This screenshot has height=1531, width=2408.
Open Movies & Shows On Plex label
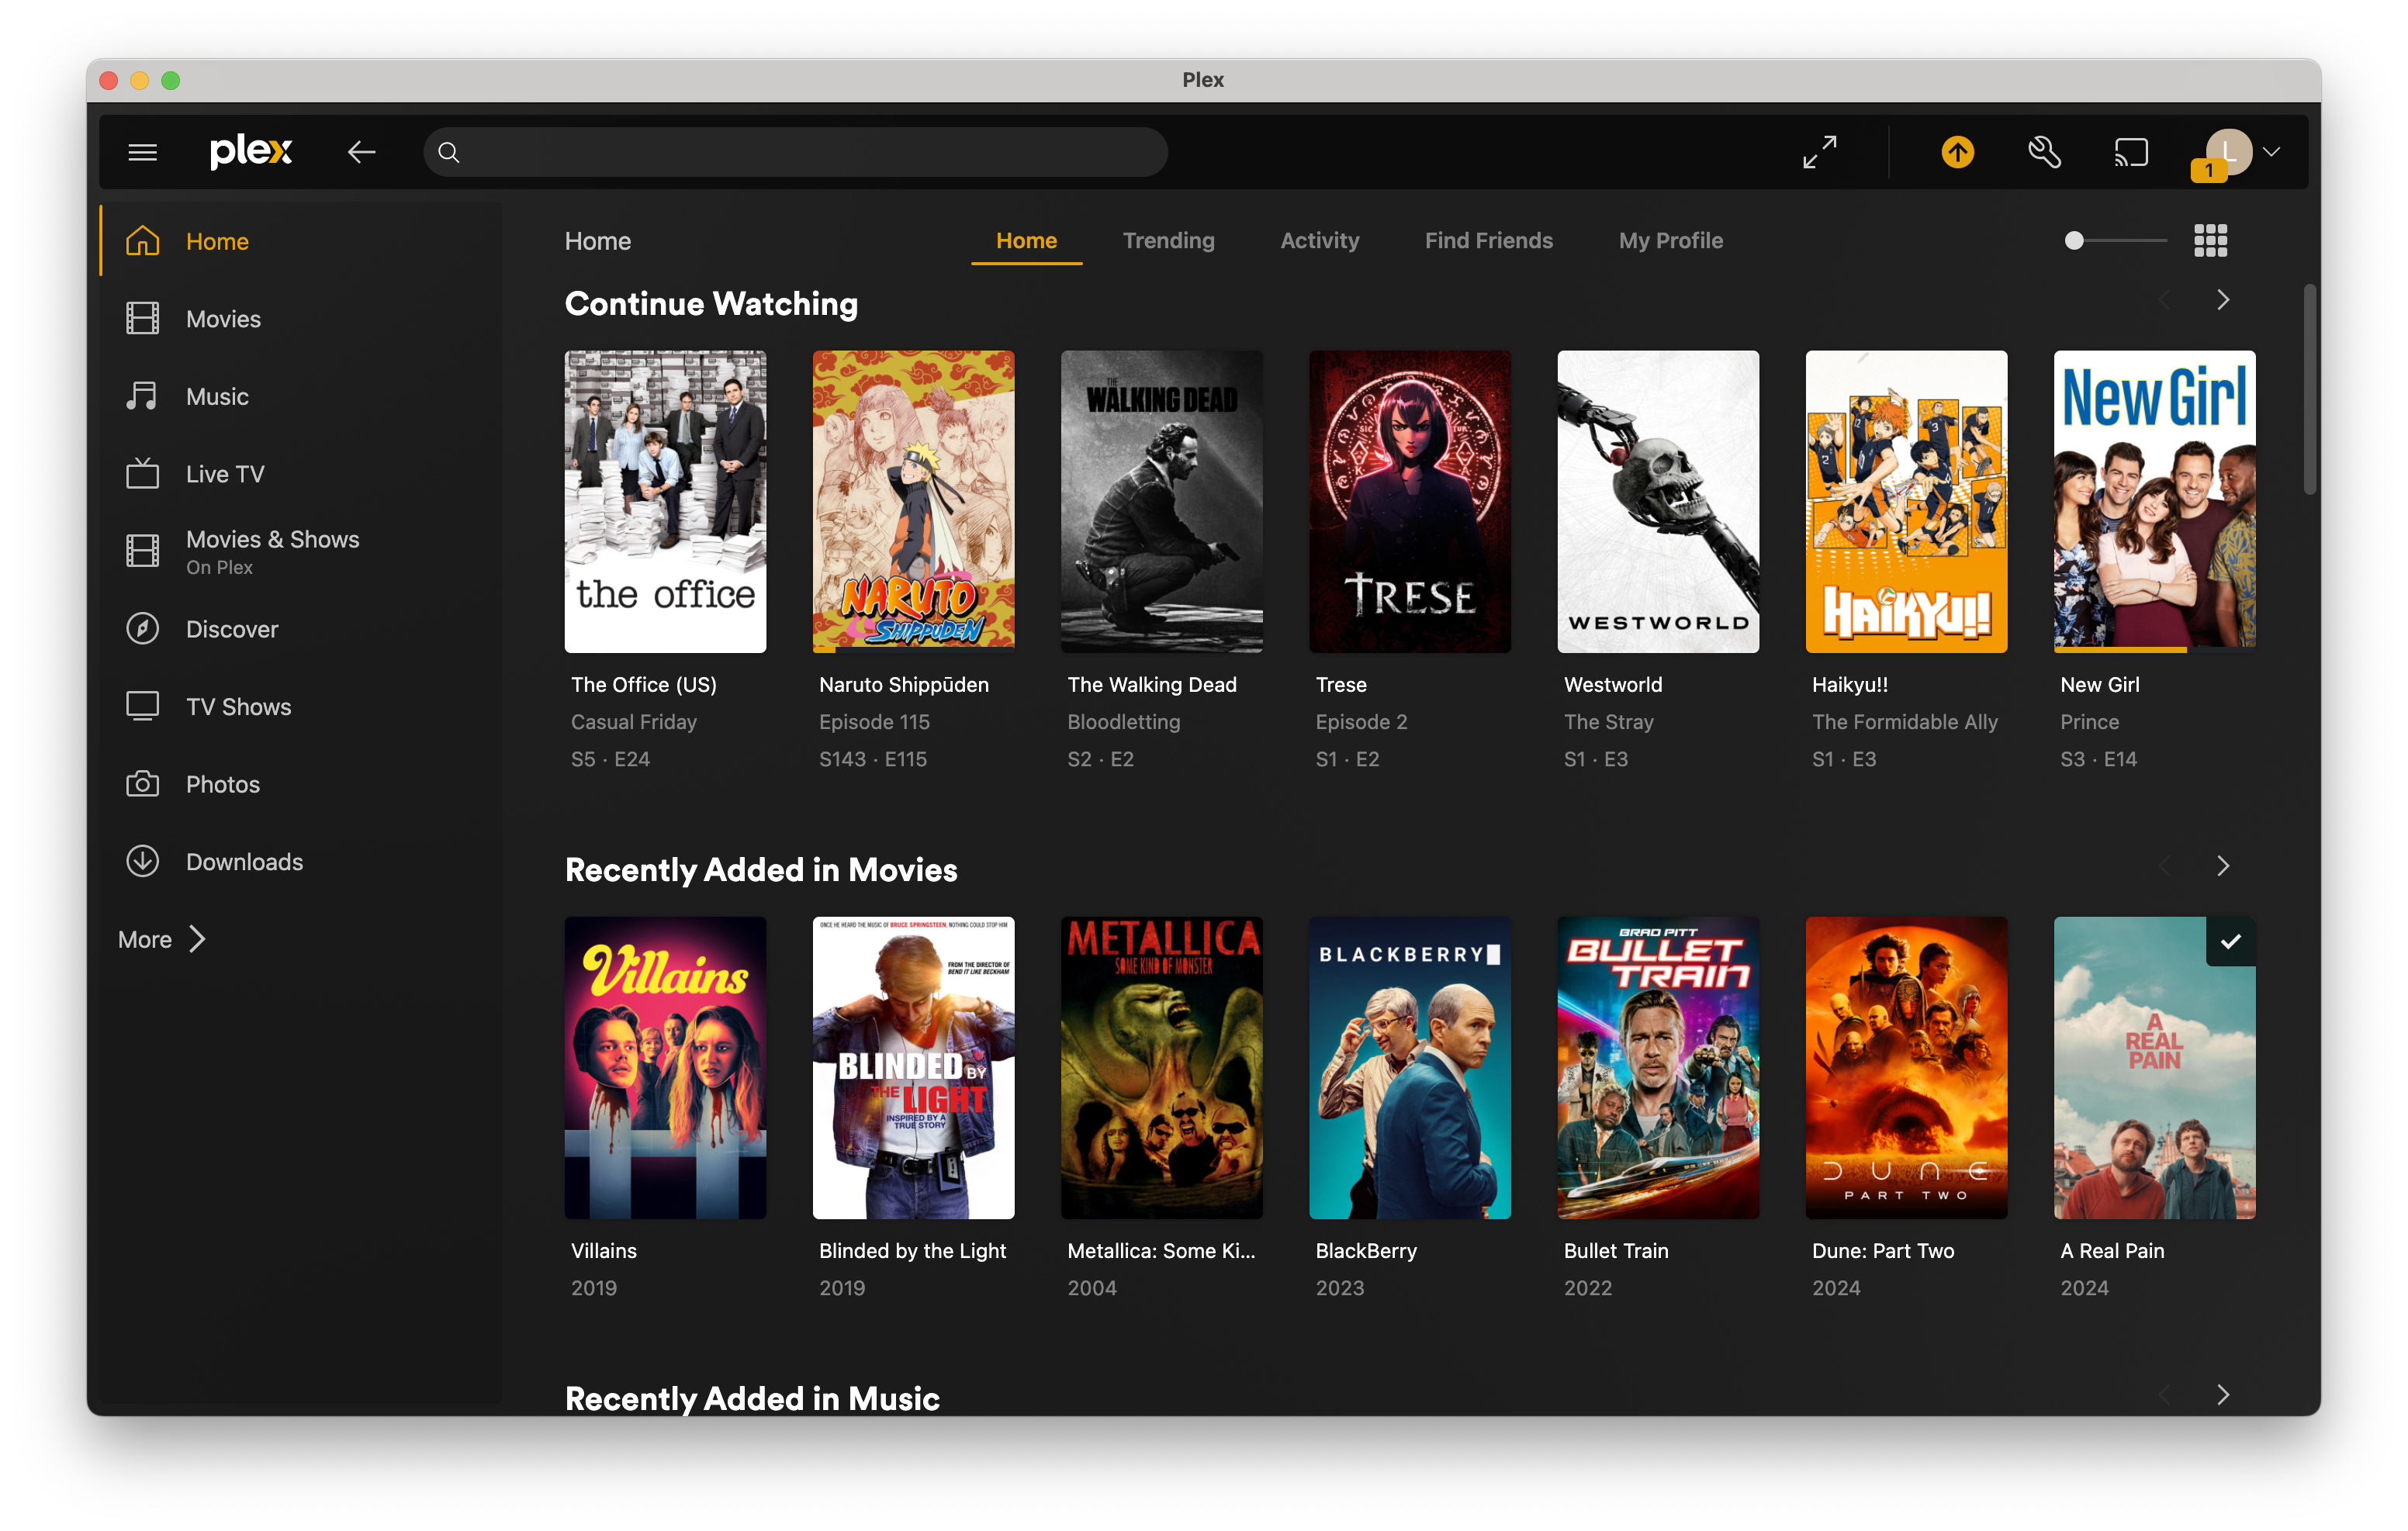click(x=272, y=552)
